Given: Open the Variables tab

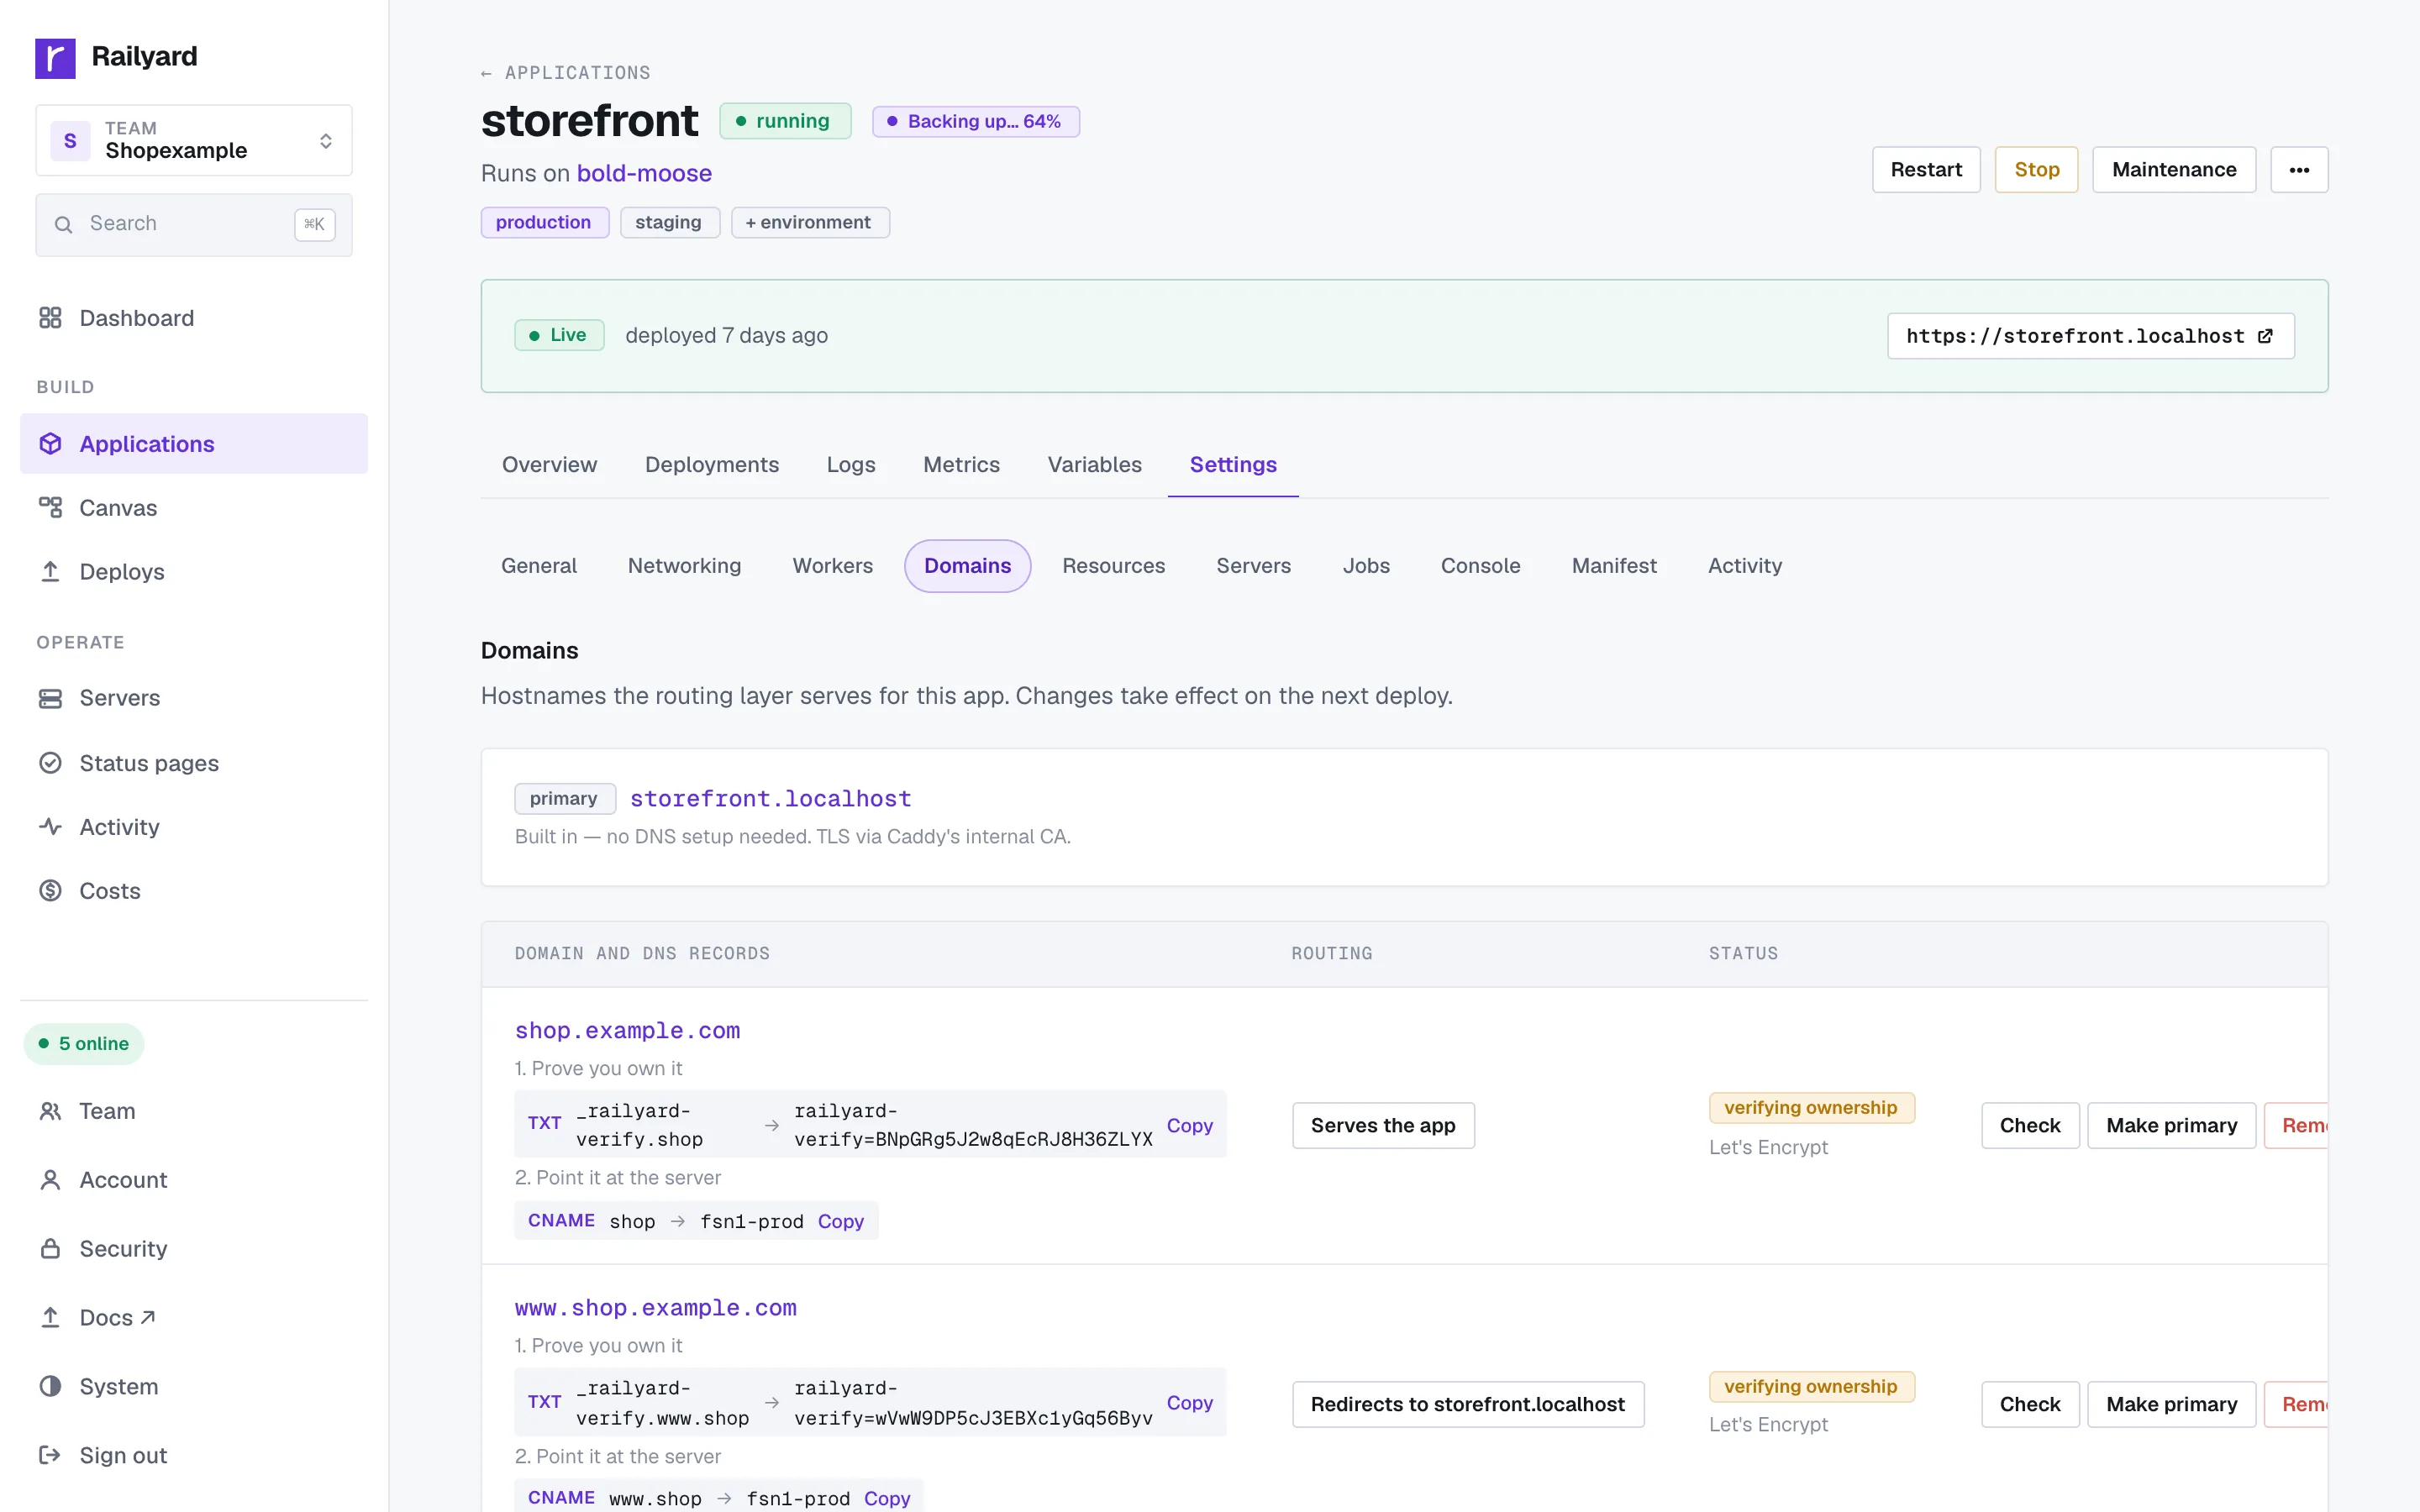Looking at the screenshot, I should [1095, 465].
